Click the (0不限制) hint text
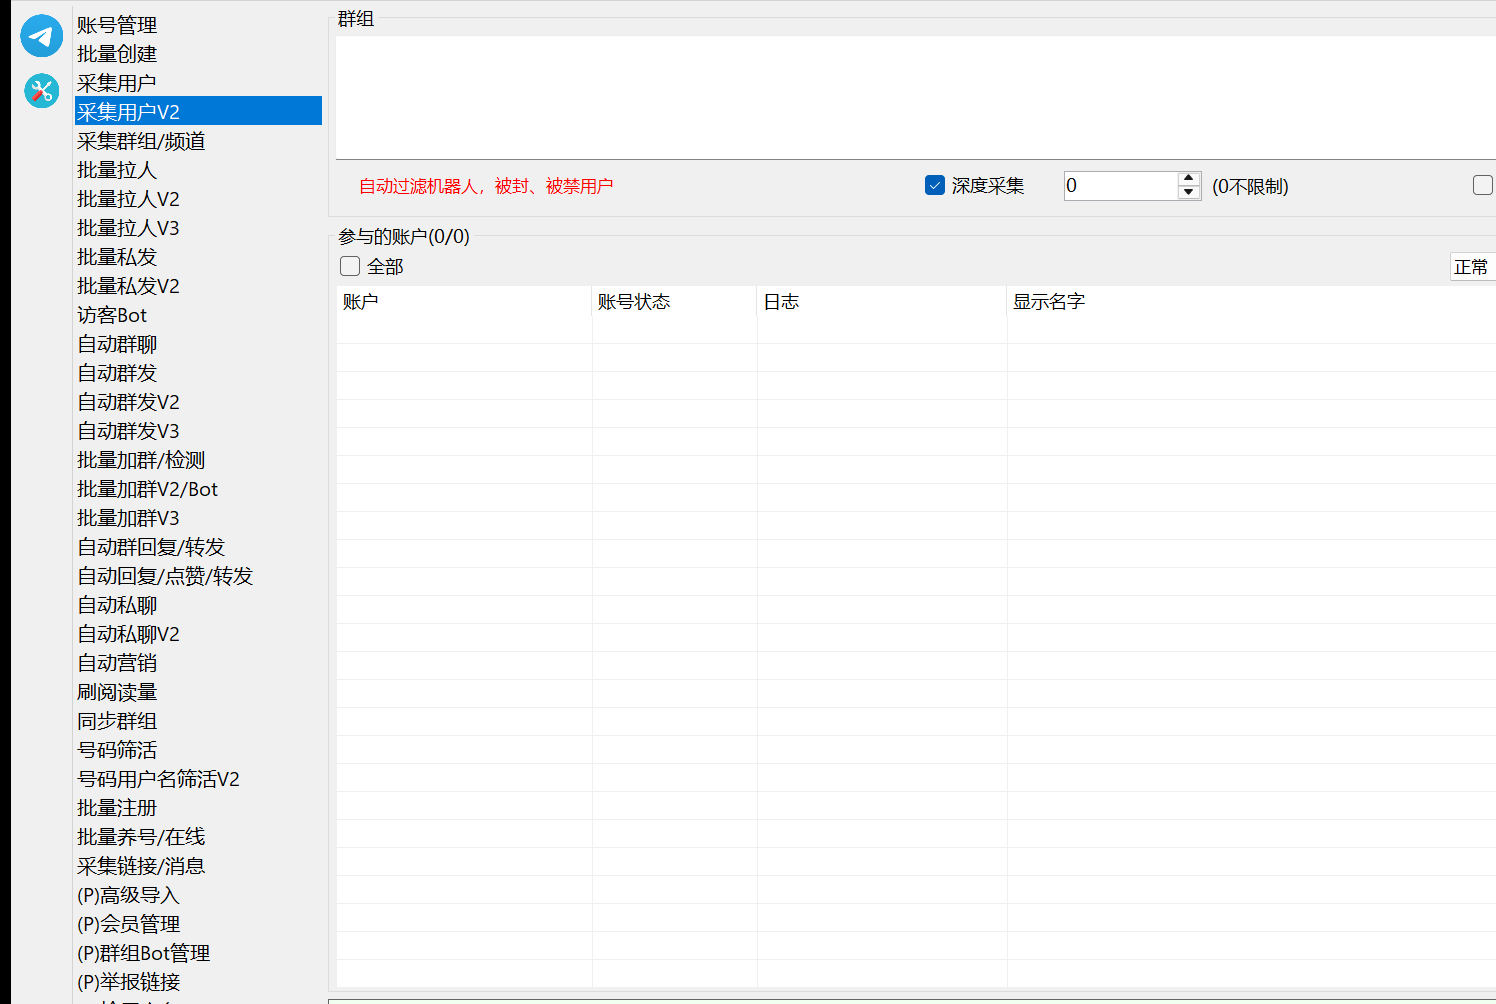Screen dimensions: 1496x1004 1250,186
